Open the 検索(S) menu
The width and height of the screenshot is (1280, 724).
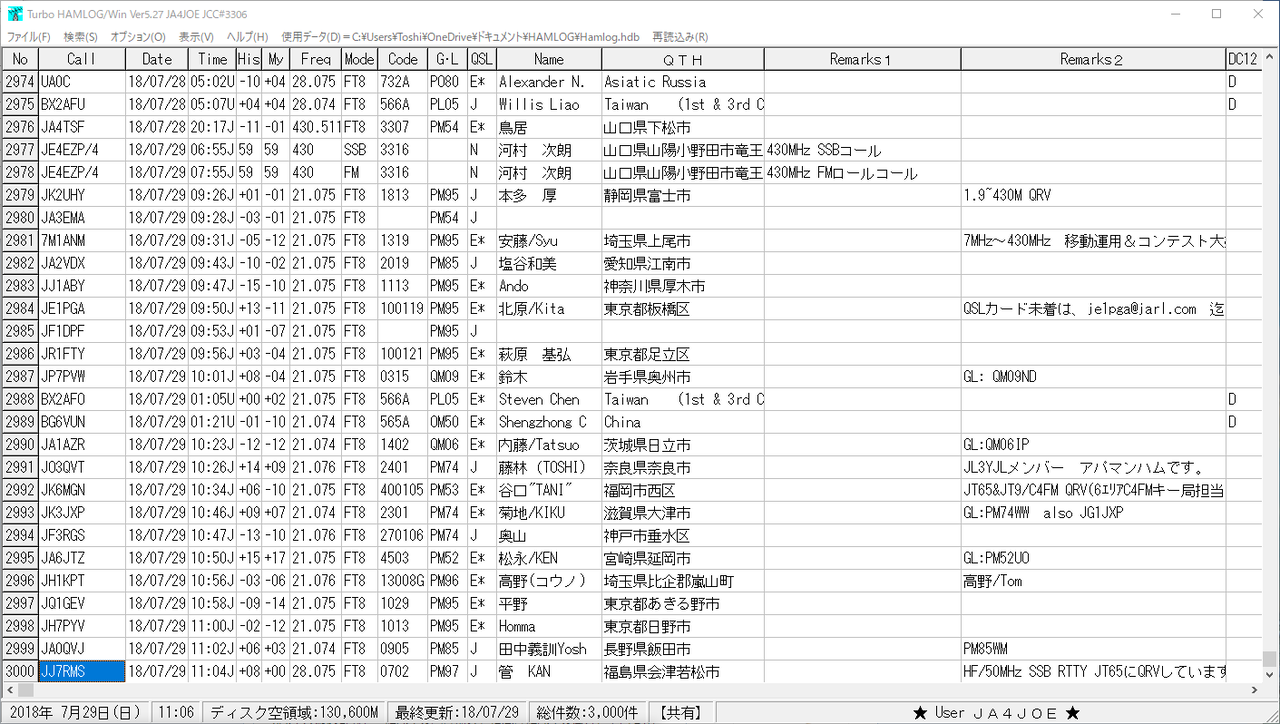80,37
